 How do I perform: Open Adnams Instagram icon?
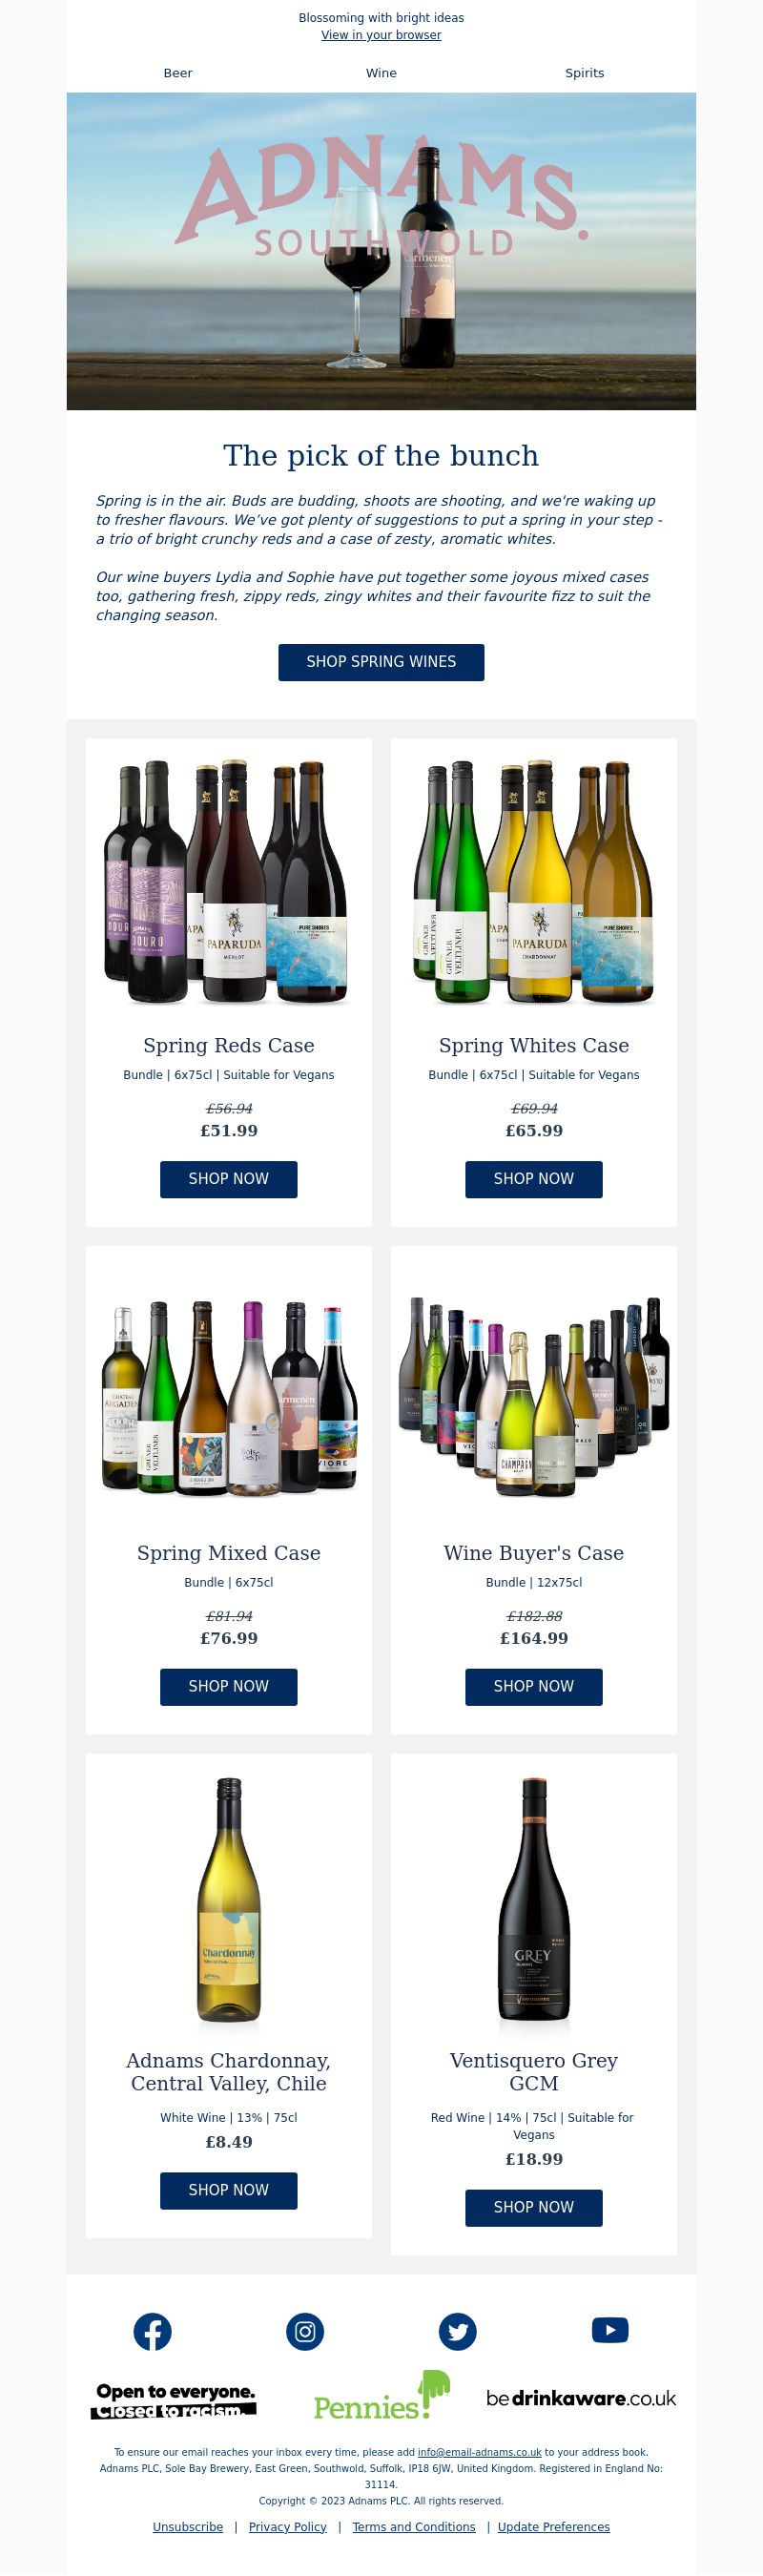point(305,2332)
